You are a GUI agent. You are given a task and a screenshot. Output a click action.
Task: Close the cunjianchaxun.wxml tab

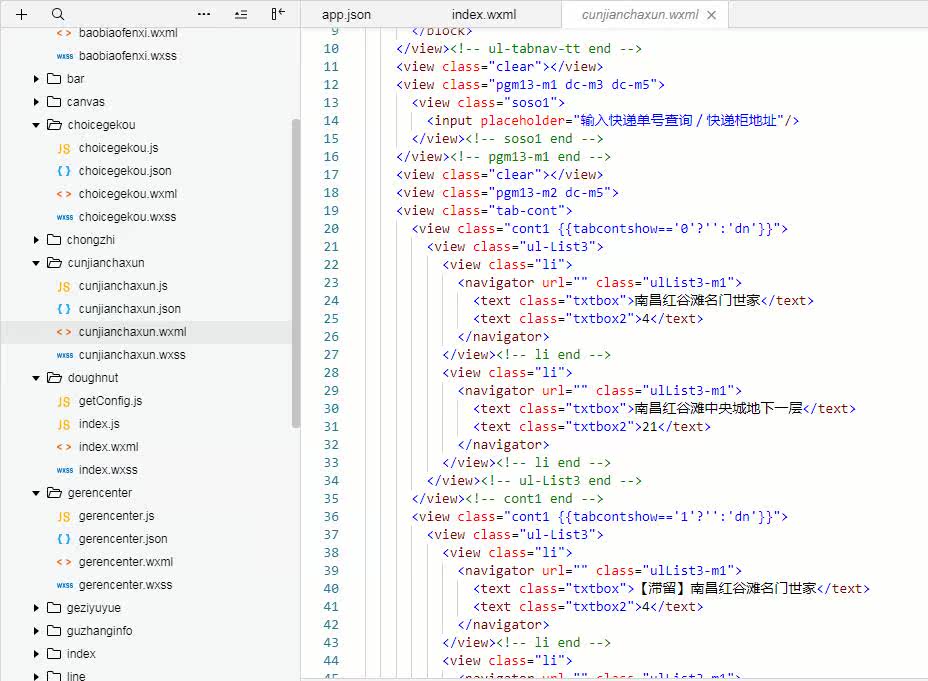click(x=712, y=15)
